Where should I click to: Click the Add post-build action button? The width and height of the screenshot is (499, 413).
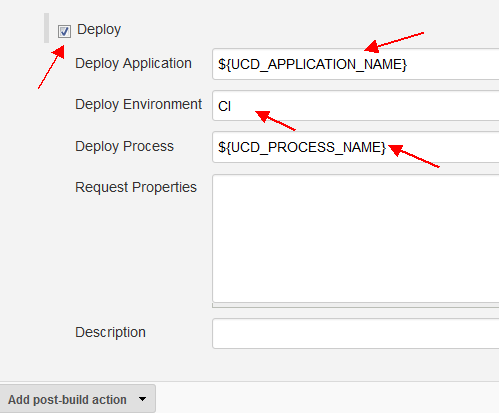[77, 399]
